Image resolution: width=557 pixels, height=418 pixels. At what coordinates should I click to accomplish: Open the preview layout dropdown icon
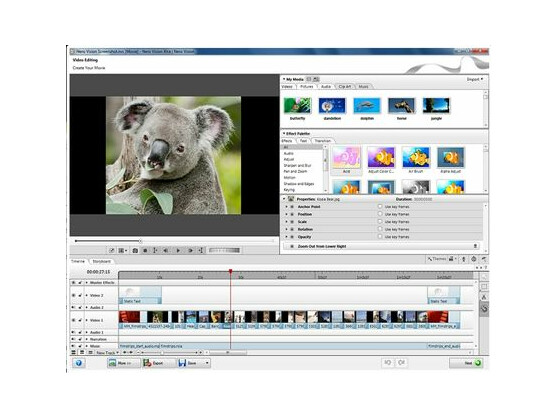pos(123,250)
